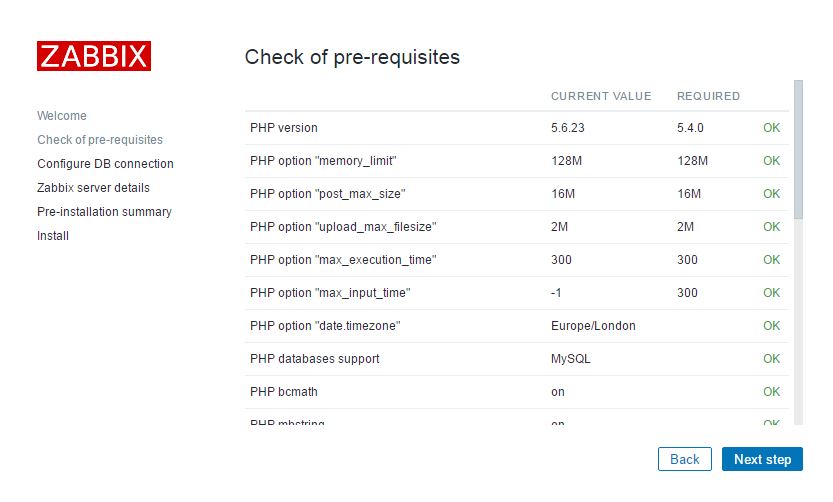This screenshot has height=502, width=833.
Task: Select the Welcome step in sidebar
Action: 62,116
